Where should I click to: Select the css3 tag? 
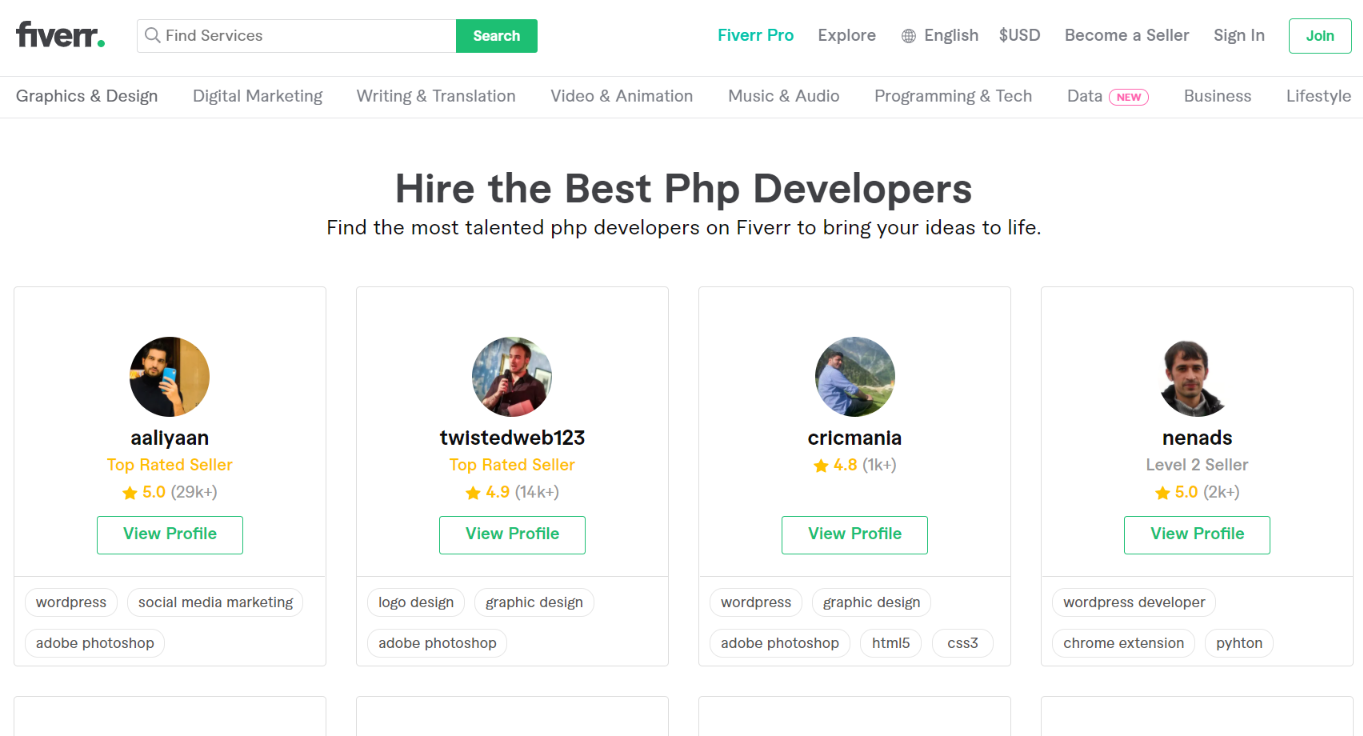(x=963, y=643)
